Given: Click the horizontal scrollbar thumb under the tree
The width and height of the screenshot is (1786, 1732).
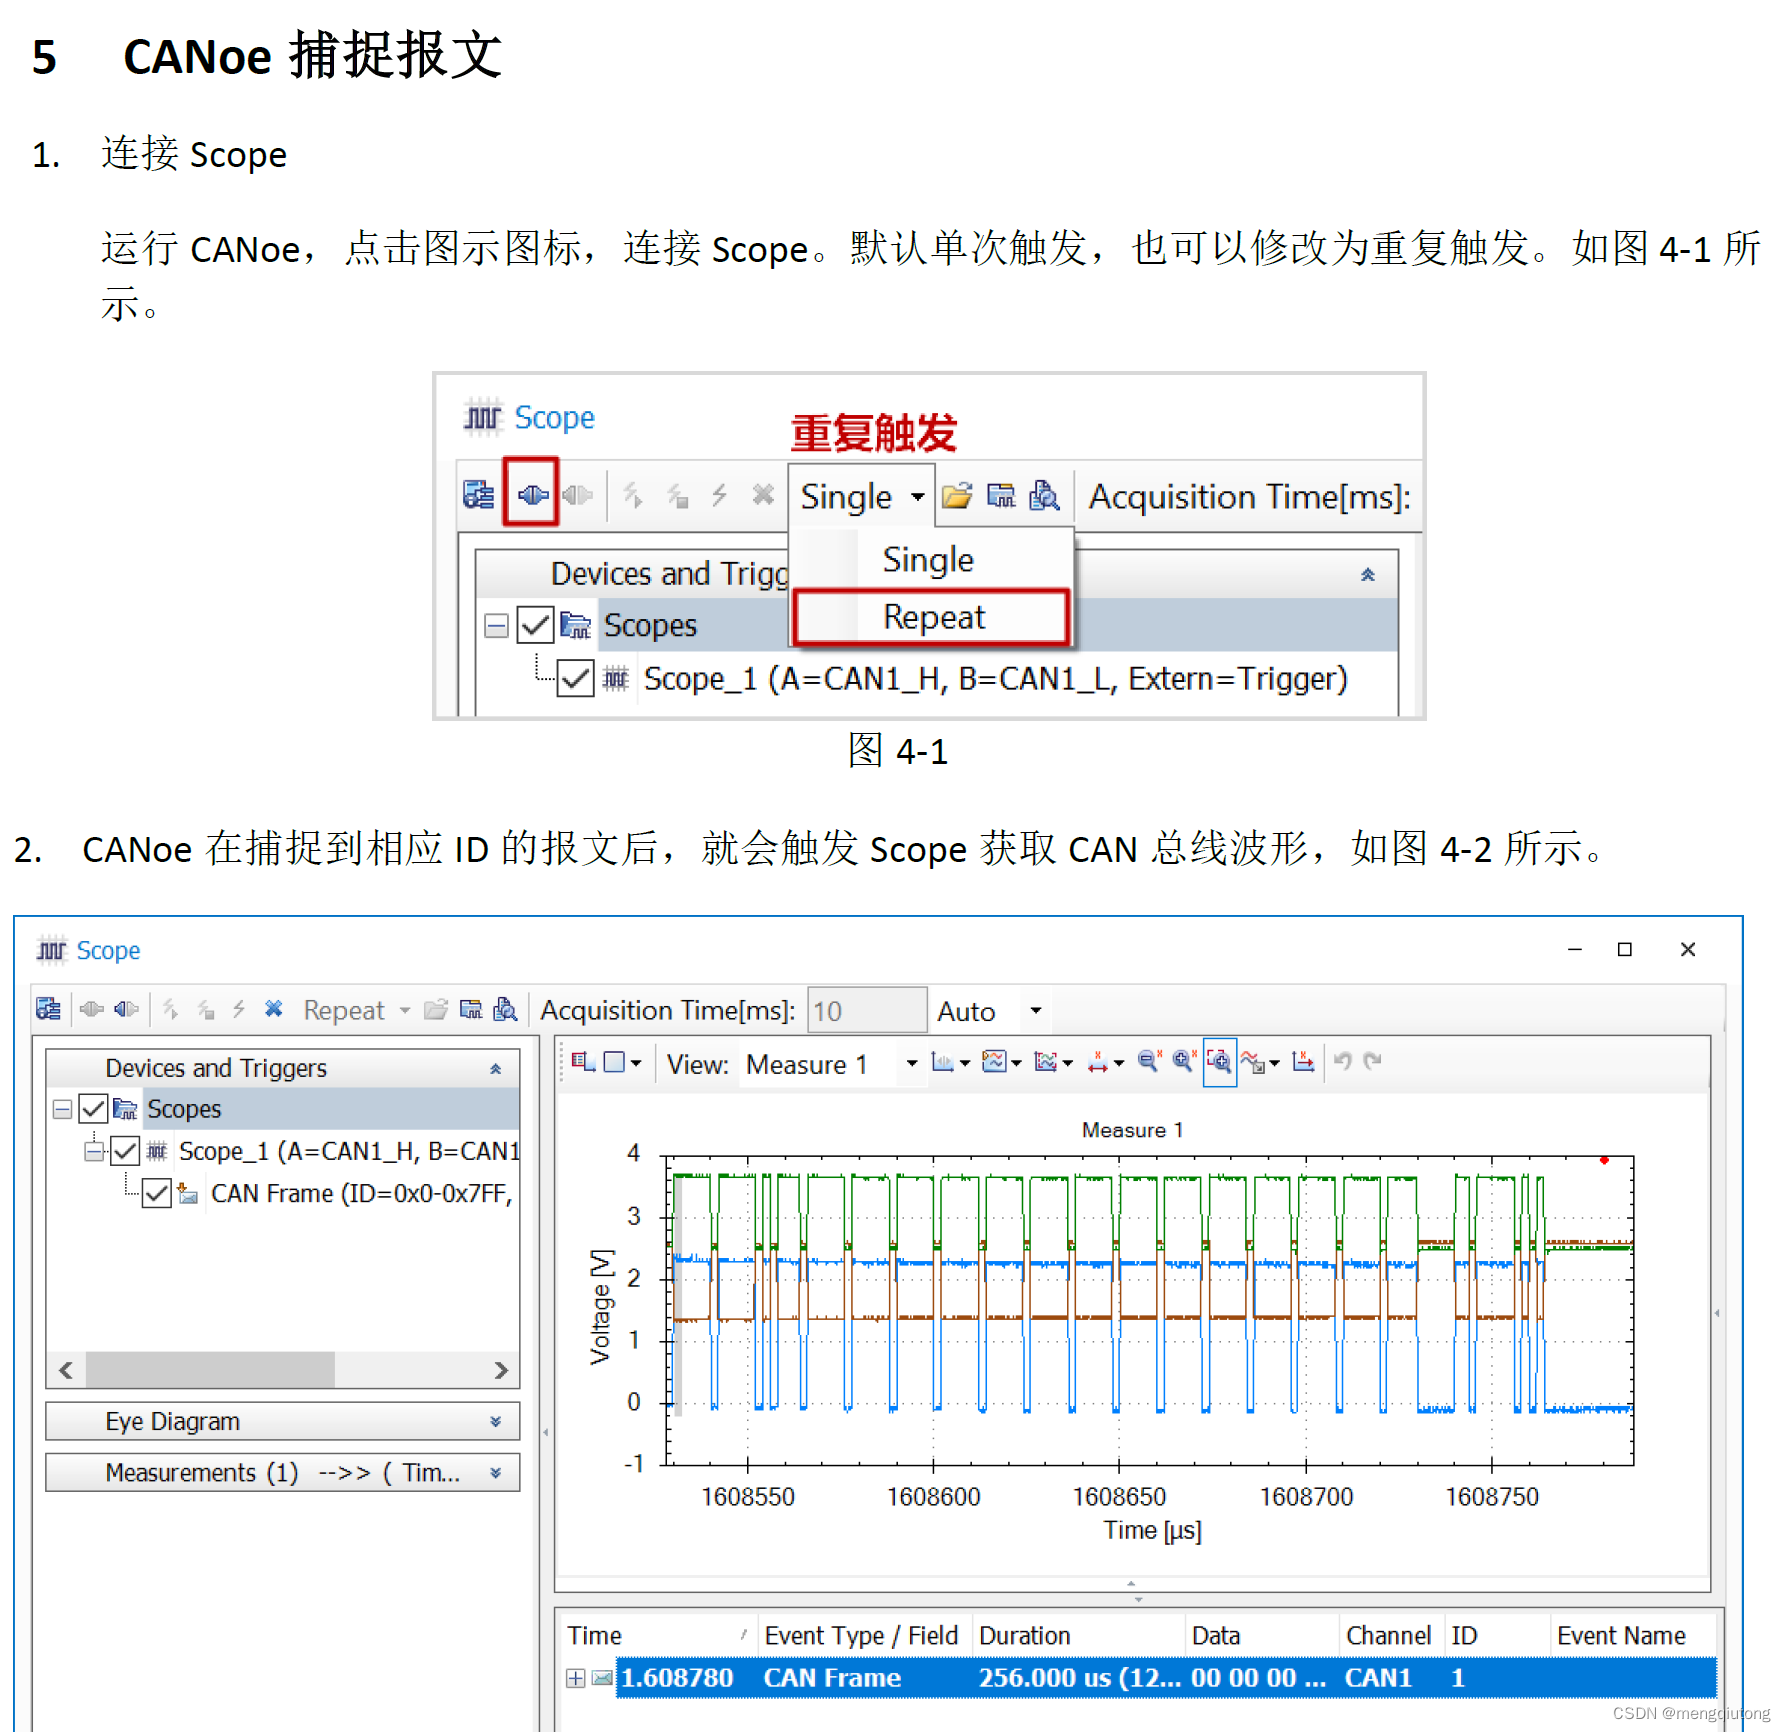Looking at the screenshot, I should click(210, 1370).
